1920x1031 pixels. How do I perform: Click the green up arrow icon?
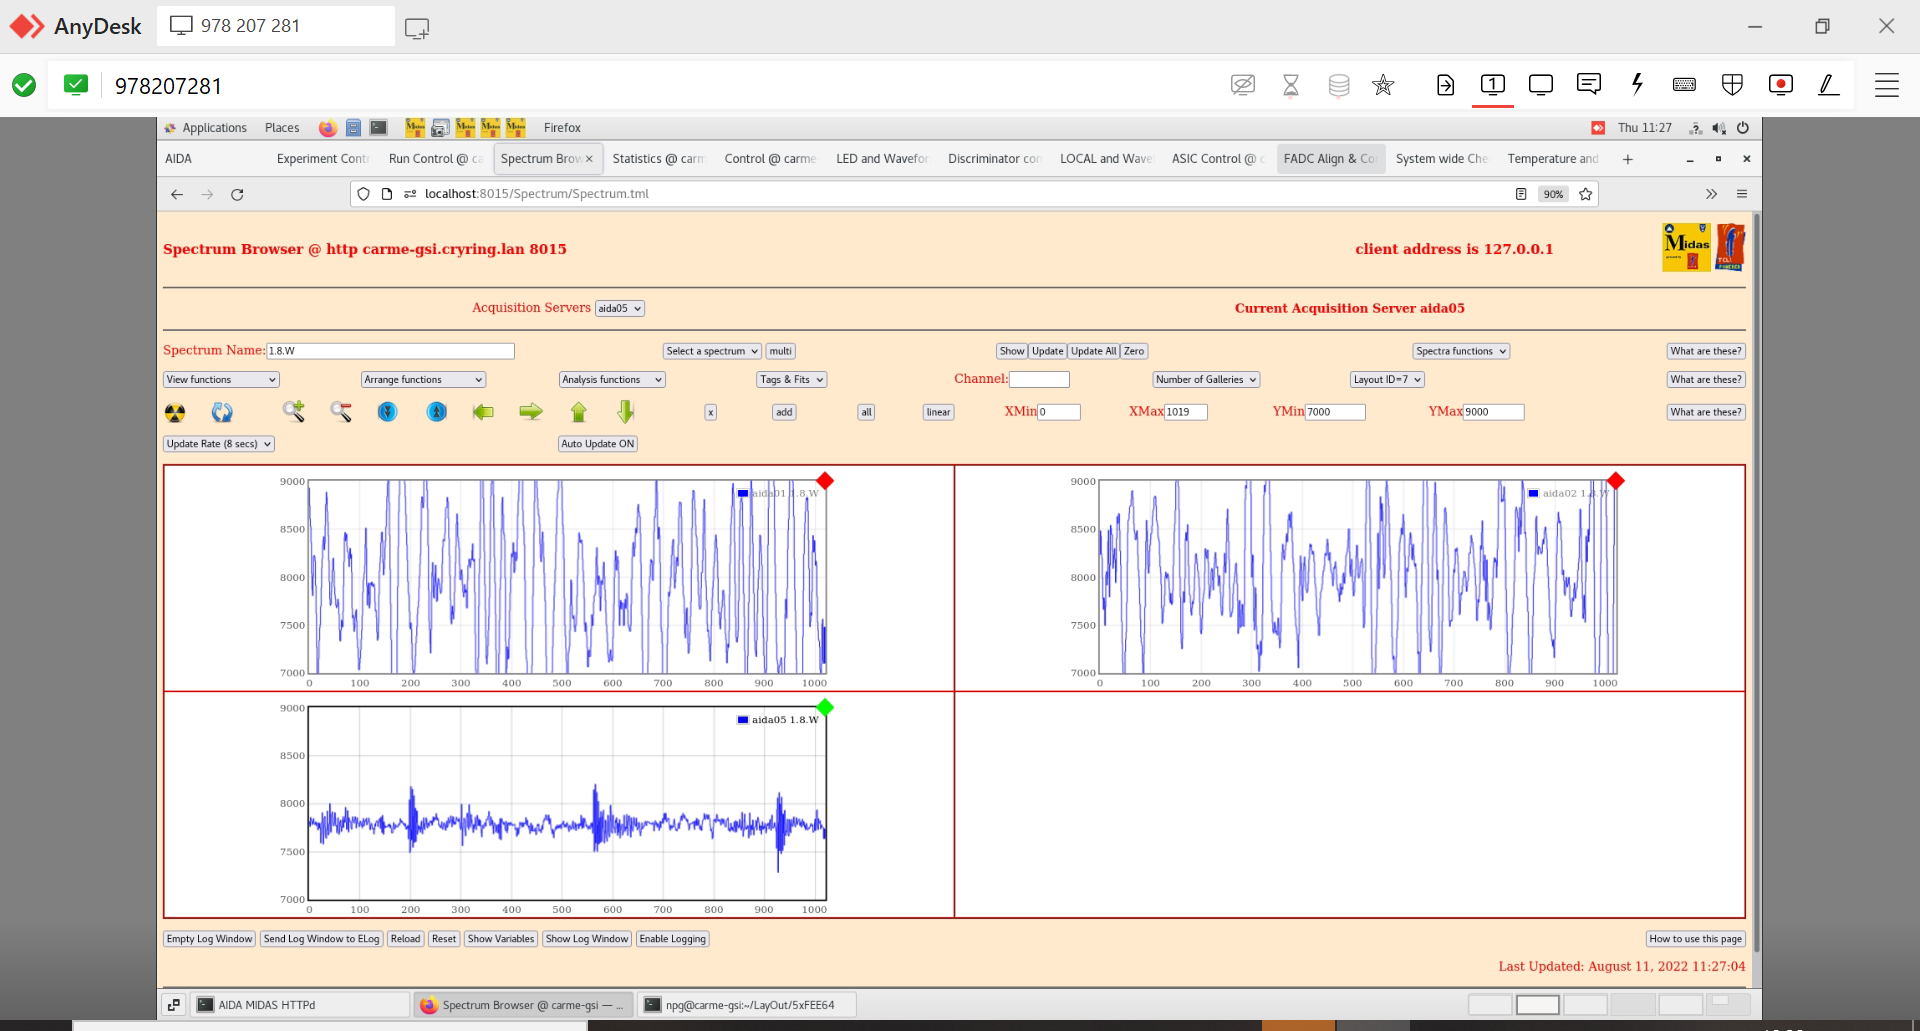(x=578, y=412)
